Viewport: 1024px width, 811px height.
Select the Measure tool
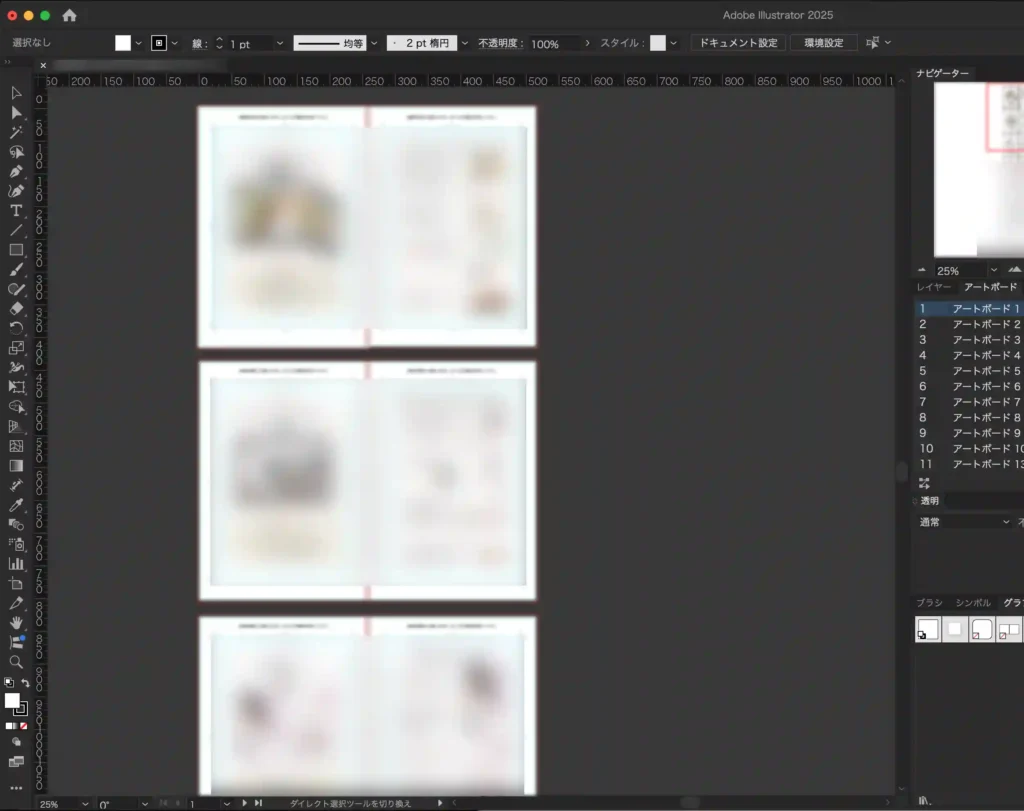tap(16, 485)
